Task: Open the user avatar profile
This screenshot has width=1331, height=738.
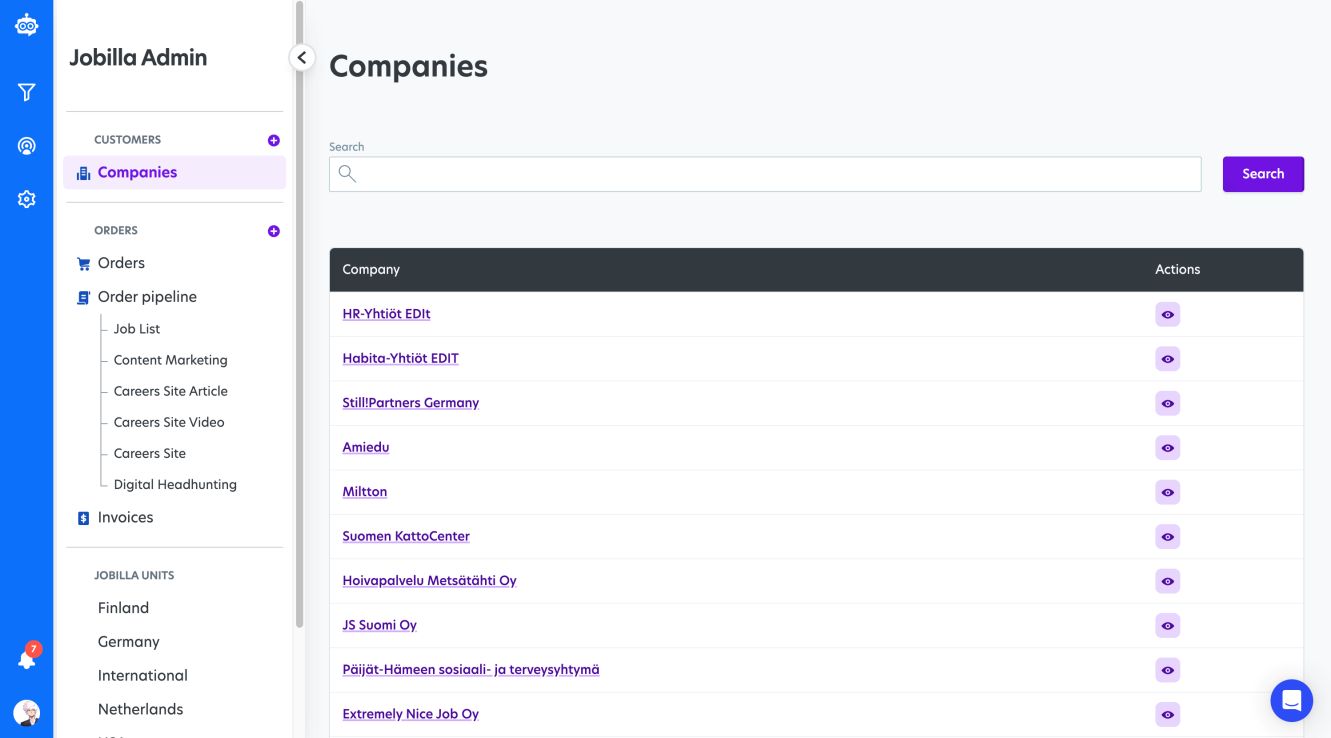Action: coord(27,713)
